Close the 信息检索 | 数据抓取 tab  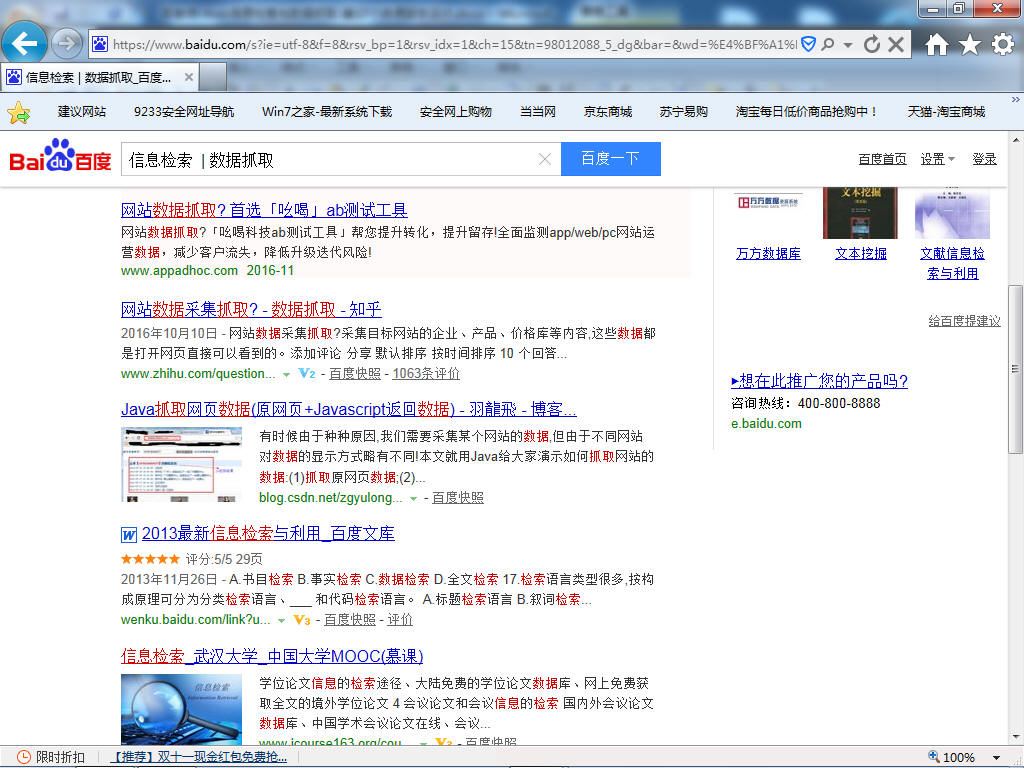click(188, 77)
